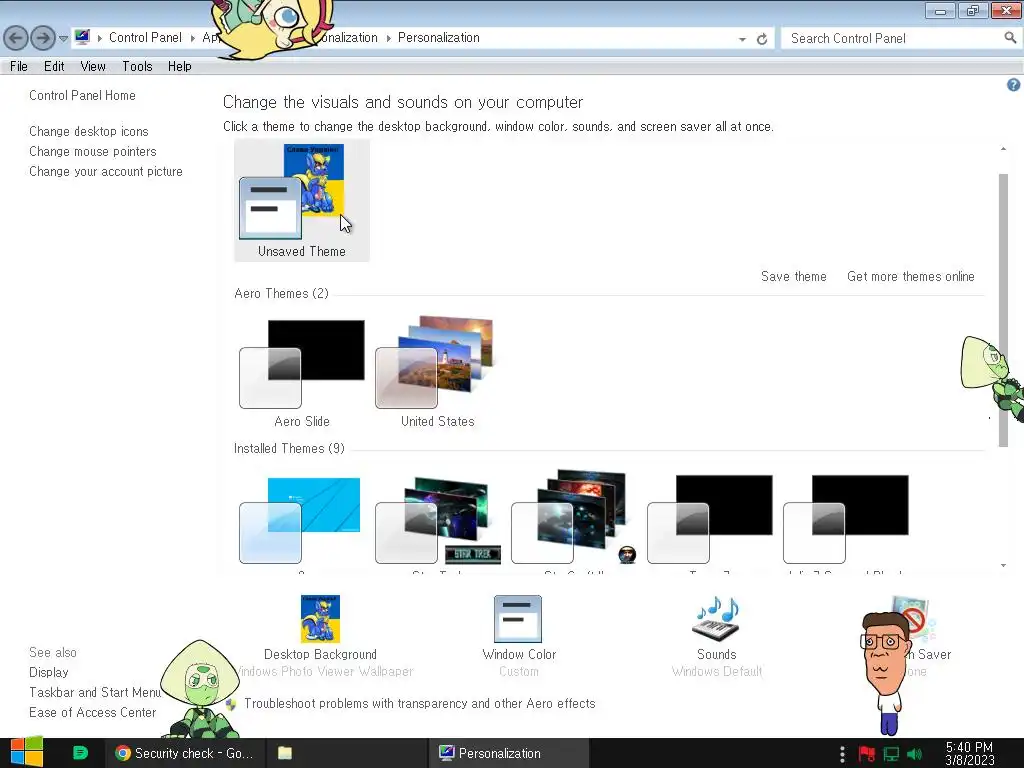The image size is (1024, 768).
Task: Switch to Chrome Security check taskbar button
Action: 184,753
